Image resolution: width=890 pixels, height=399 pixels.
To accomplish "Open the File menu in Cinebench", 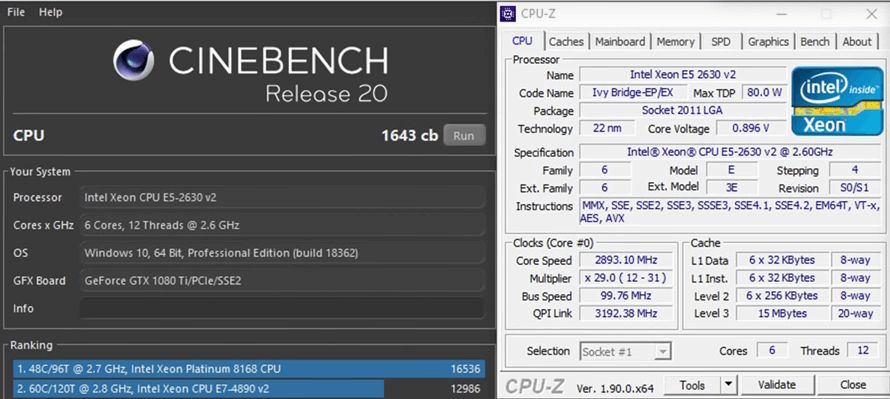I will coord(16,12).
